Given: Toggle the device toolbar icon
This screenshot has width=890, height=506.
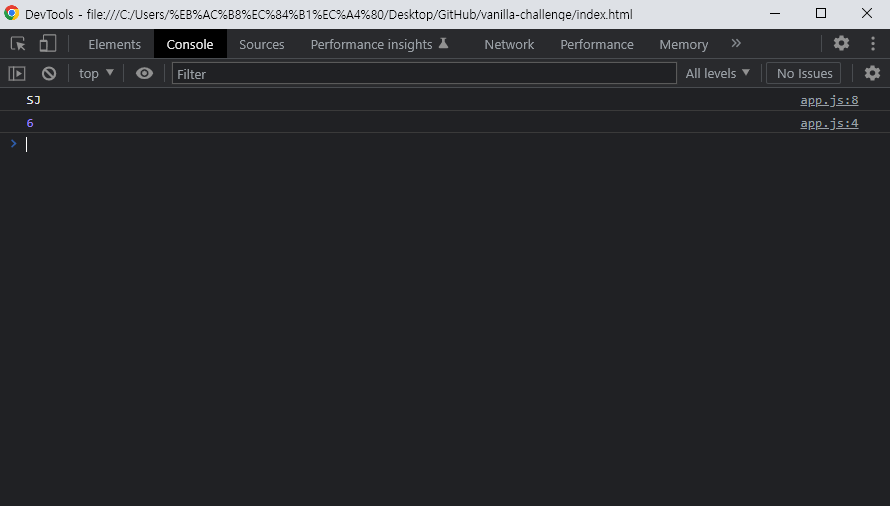Looking at the screenshot, I should point(48,44).
